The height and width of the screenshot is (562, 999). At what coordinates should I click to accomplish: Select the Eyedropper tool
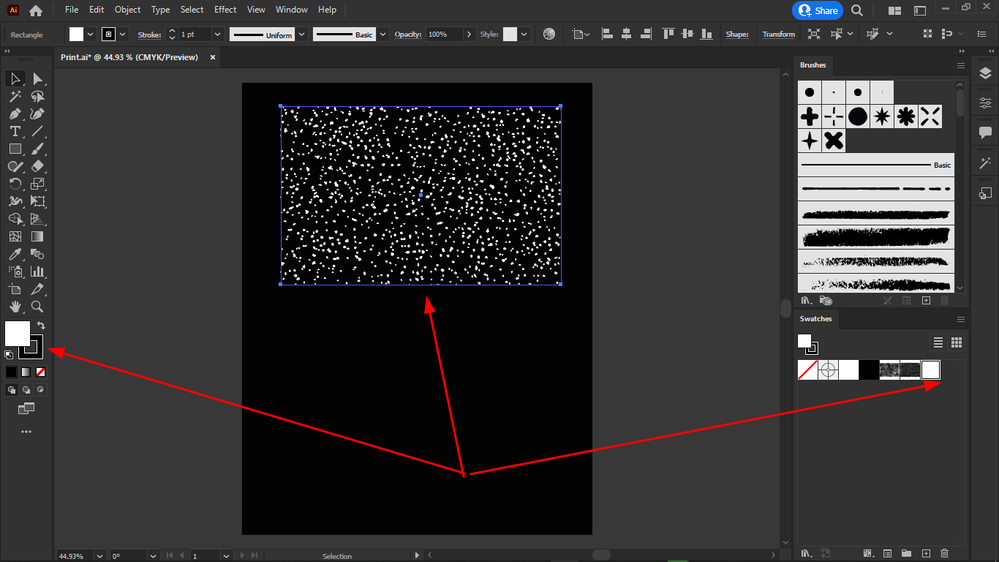click(15, 254)
